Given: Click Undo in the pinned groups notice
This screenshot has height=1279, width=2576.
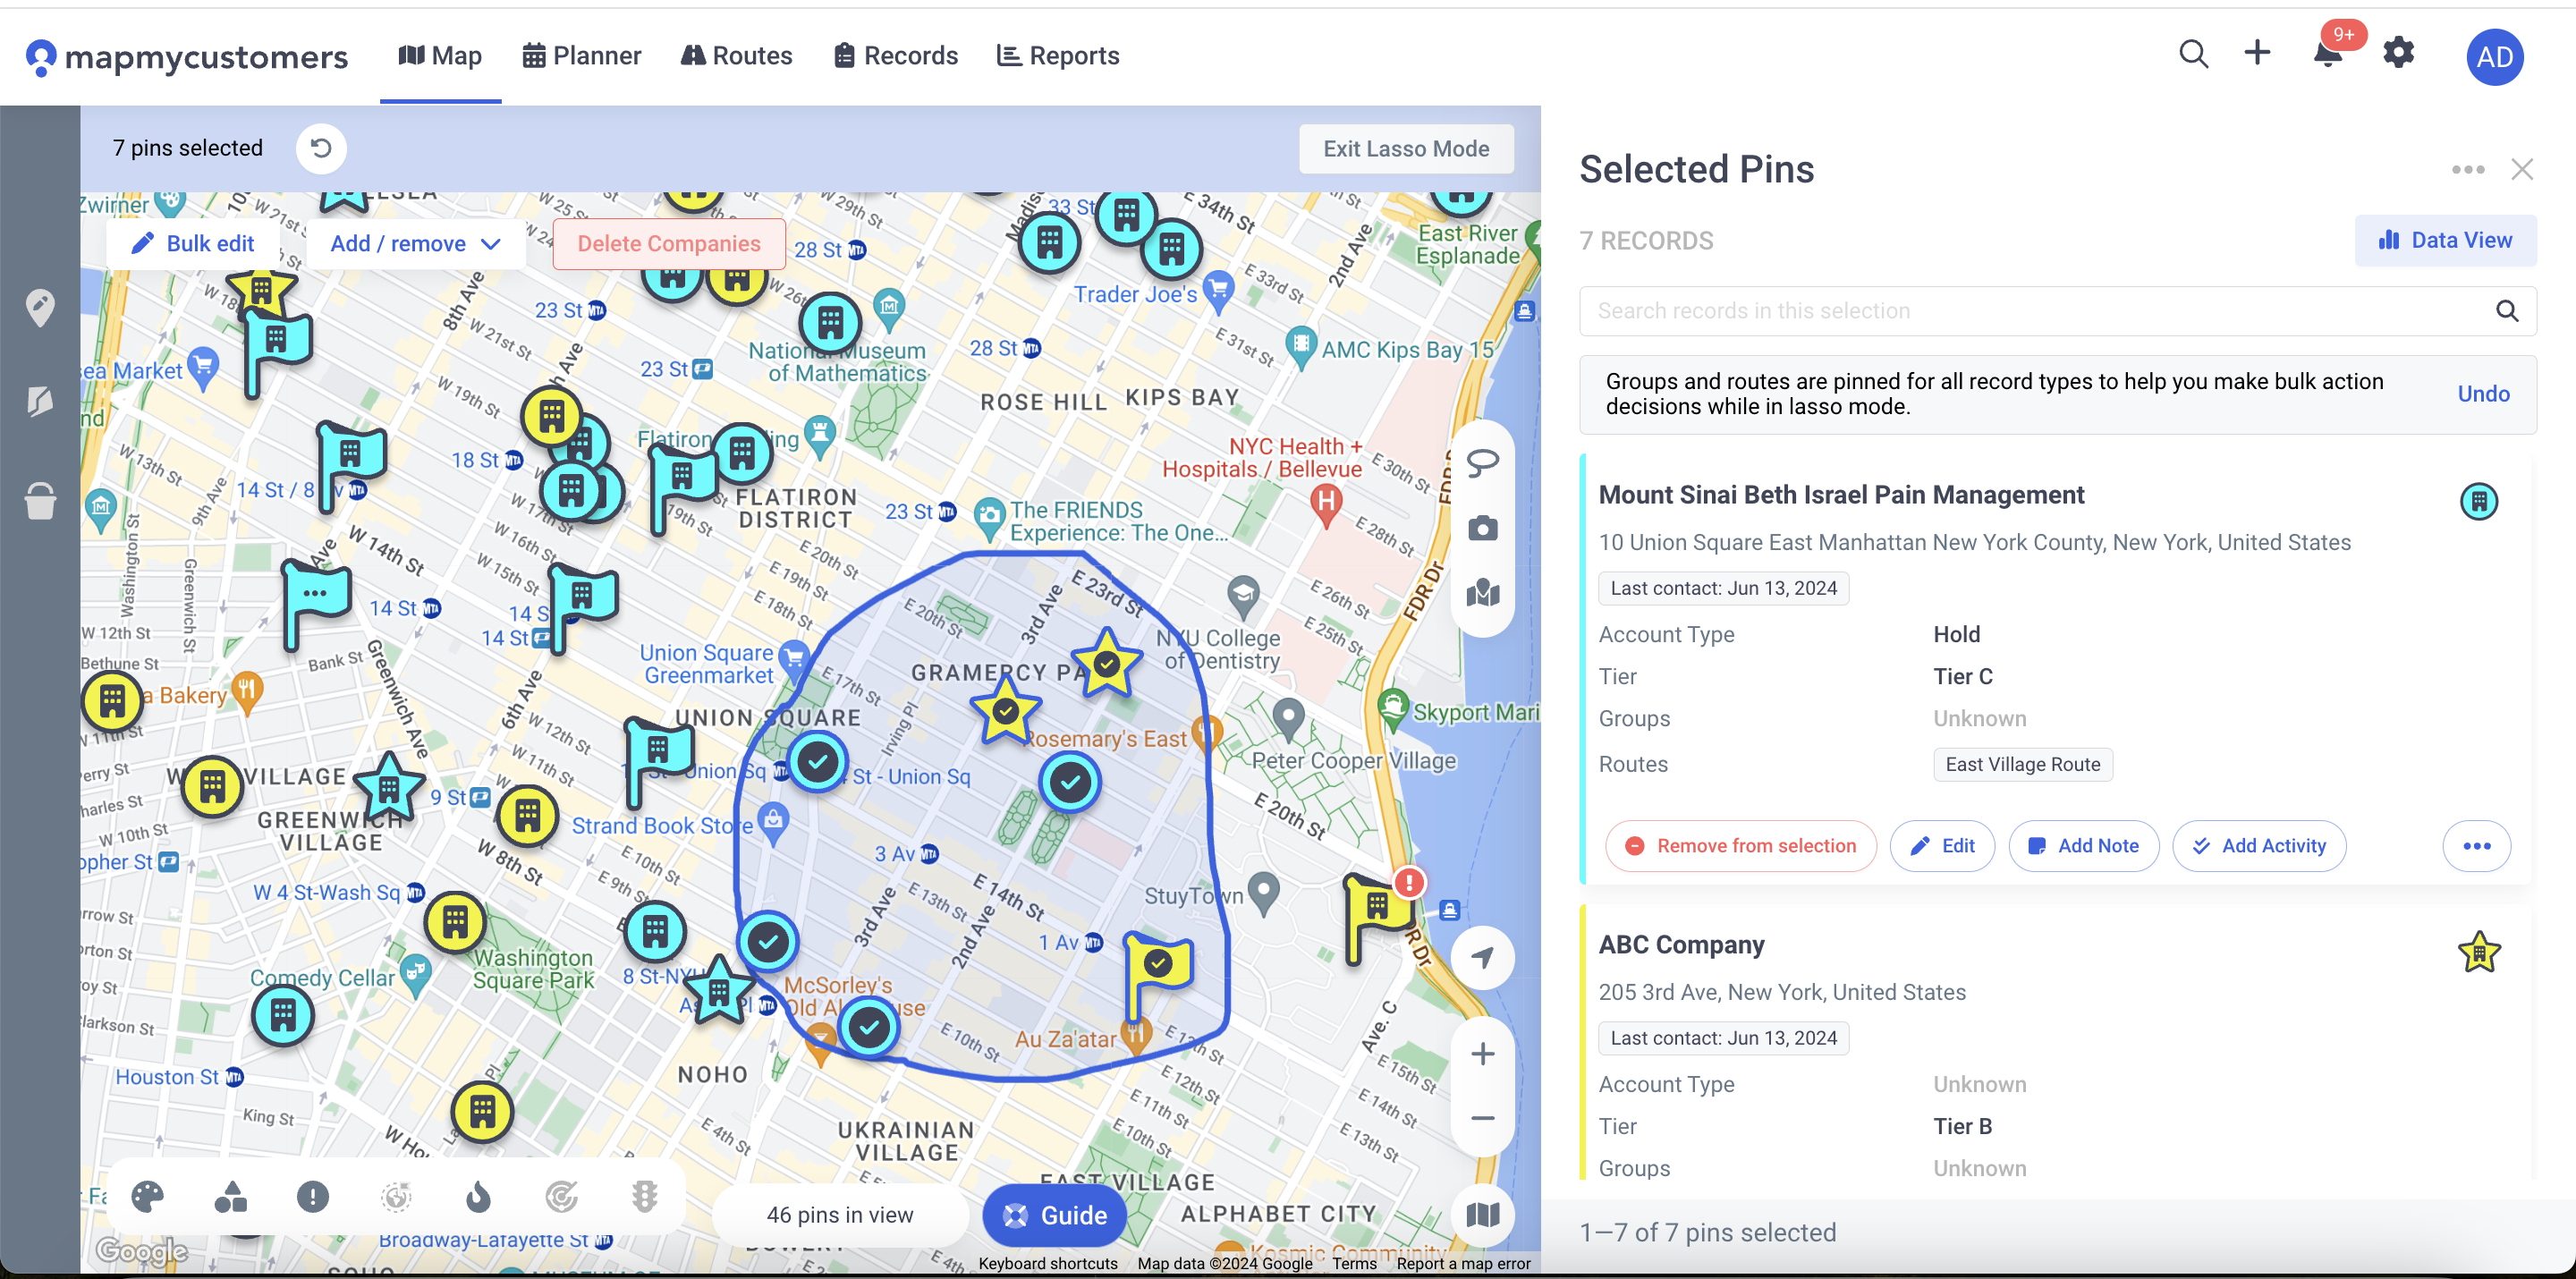Looking at the screenshot, I should [2483, 394].
